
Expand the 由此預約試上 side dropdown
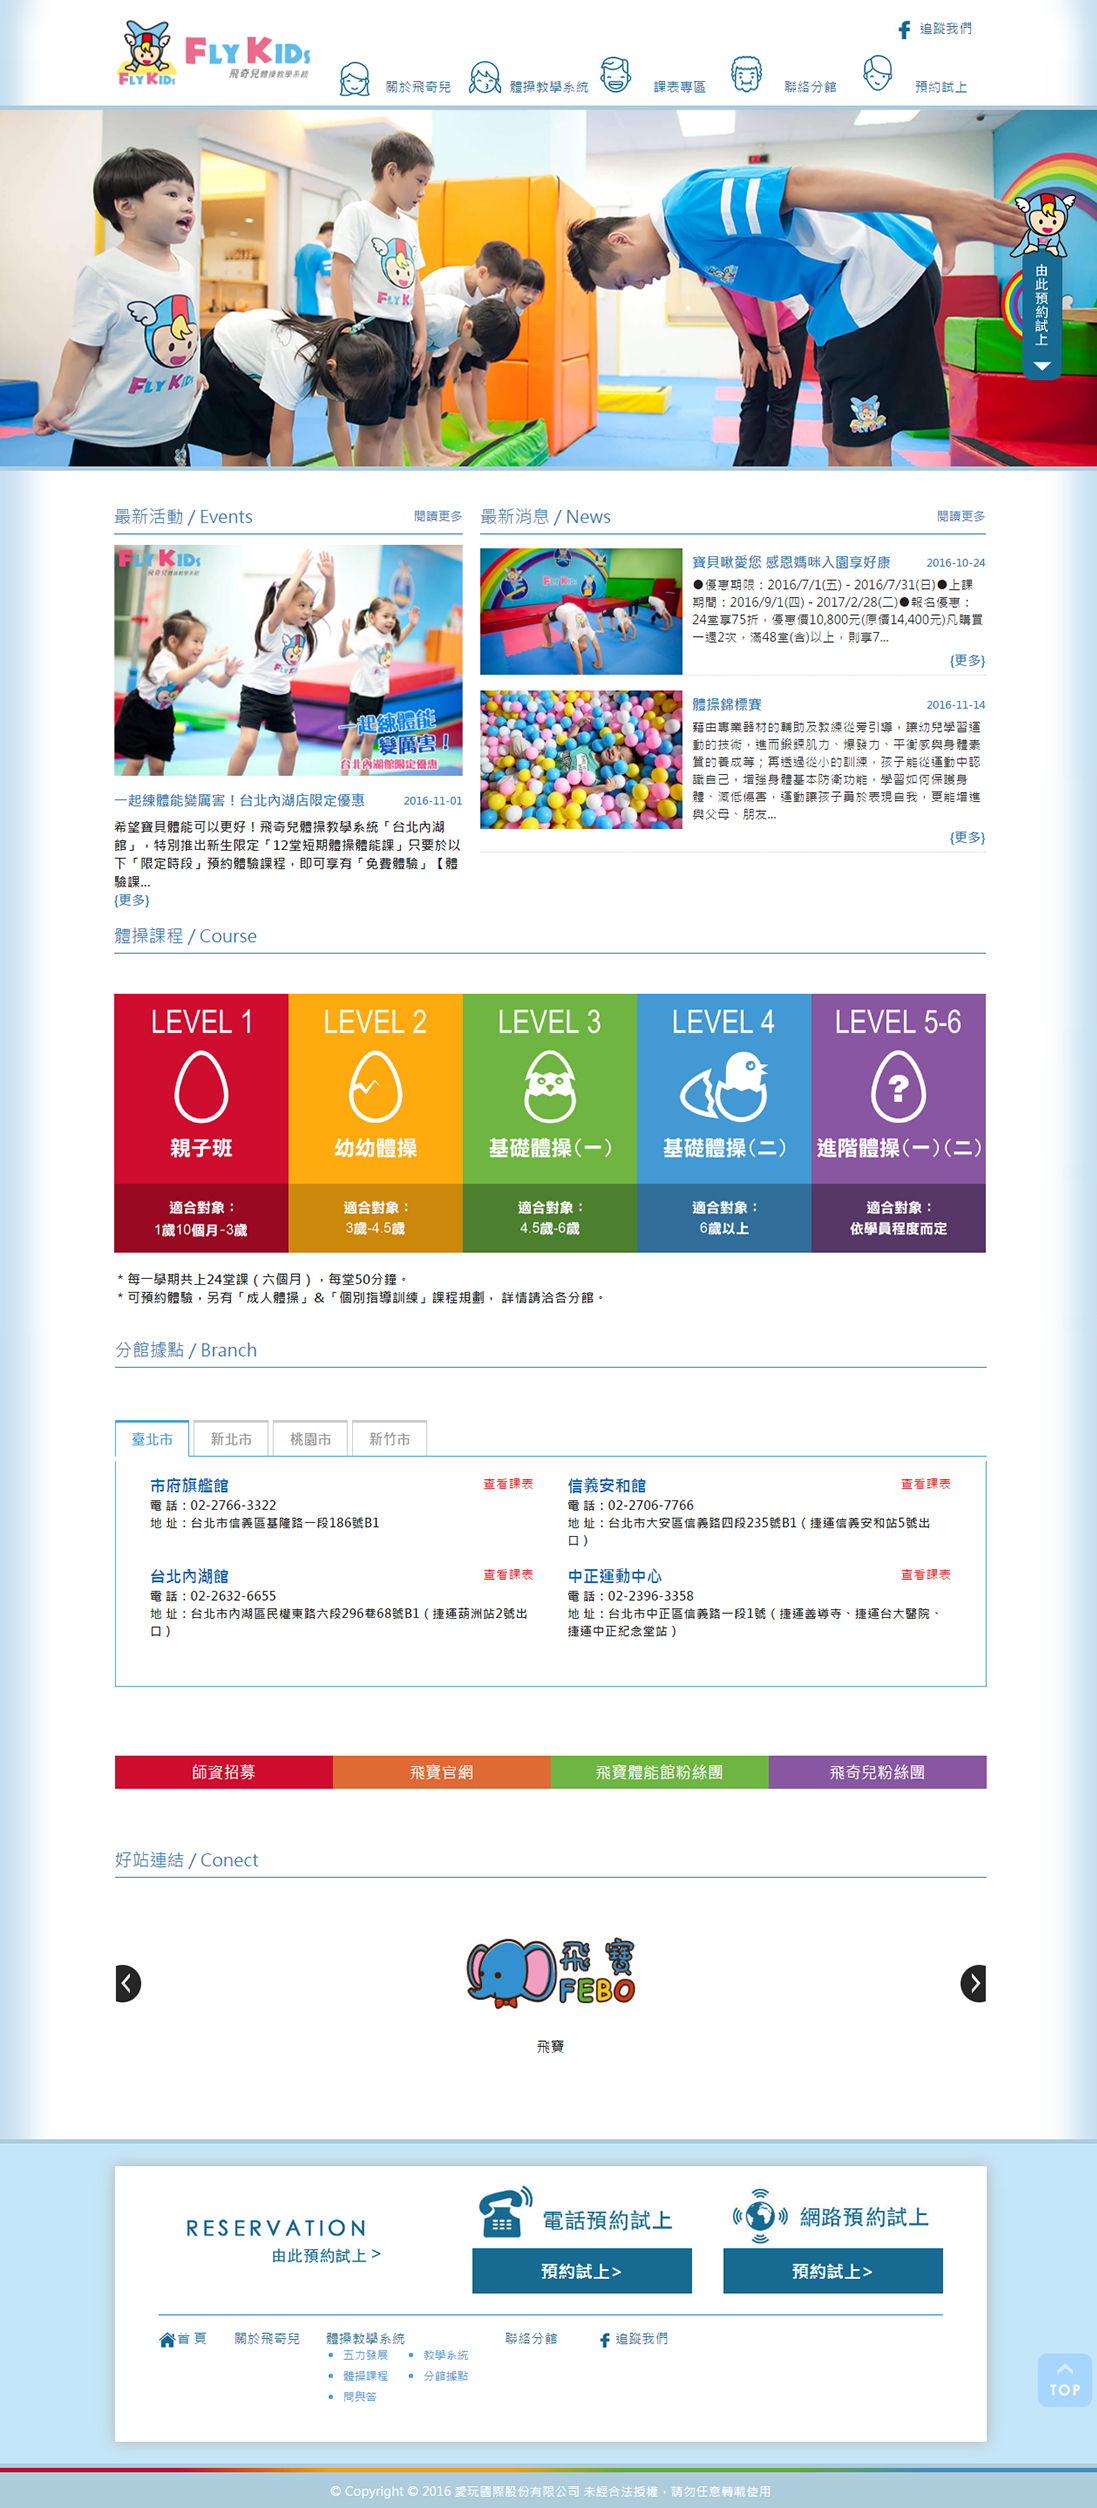pos(1041,366)
